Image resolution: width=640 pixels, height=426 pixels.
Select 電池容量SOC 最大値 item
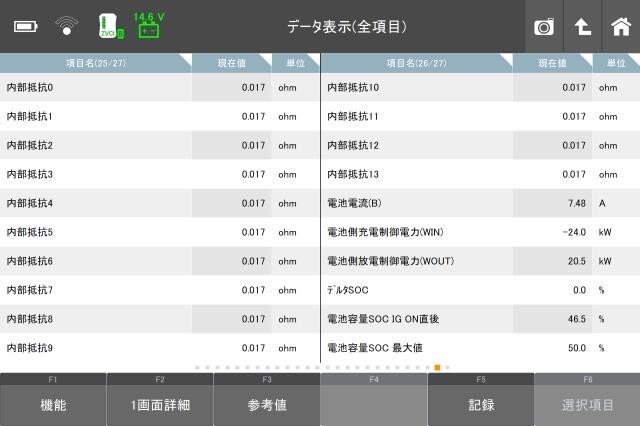coord(480,348)
